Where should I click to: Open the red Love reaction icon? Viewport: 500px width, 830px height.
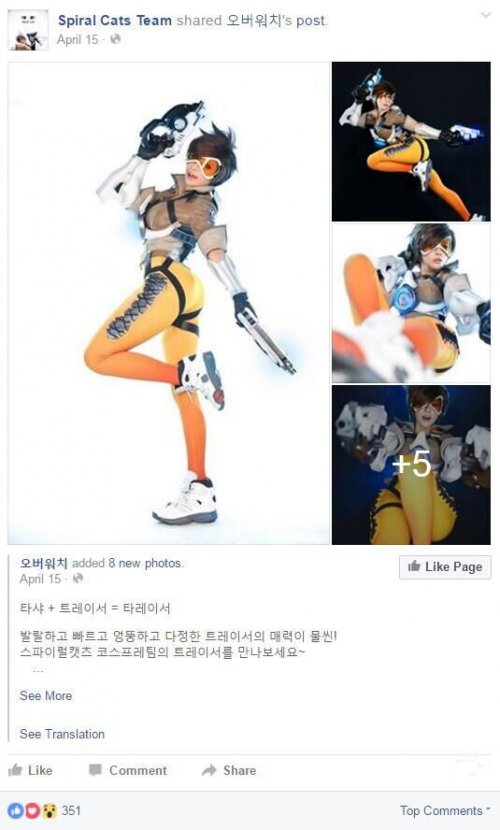33,810
